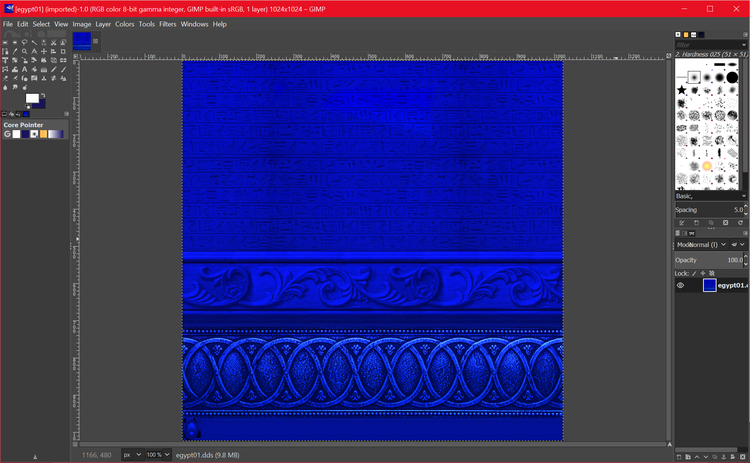Select the Zoom magnifier tool

(24, 51)
